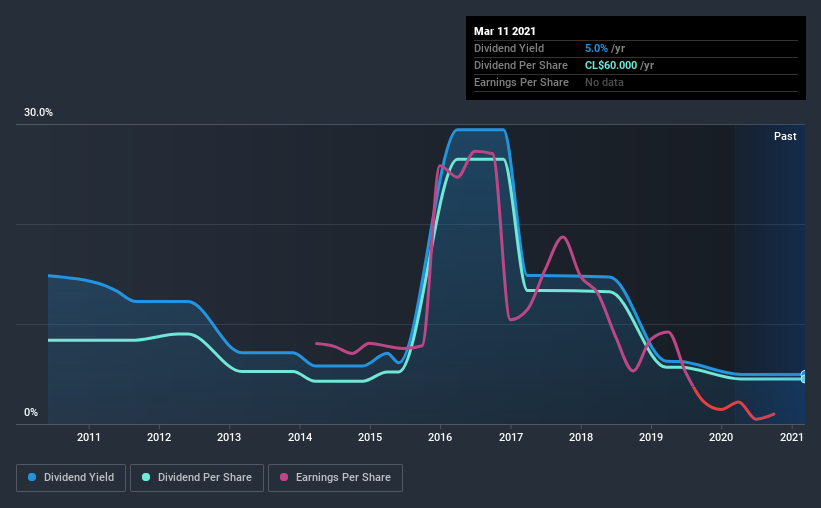Image resolution: width=821 pixels, height=508 pixels.
Task: Click the tooltip Dividend Per Share row label
Action: click(520, 65)
